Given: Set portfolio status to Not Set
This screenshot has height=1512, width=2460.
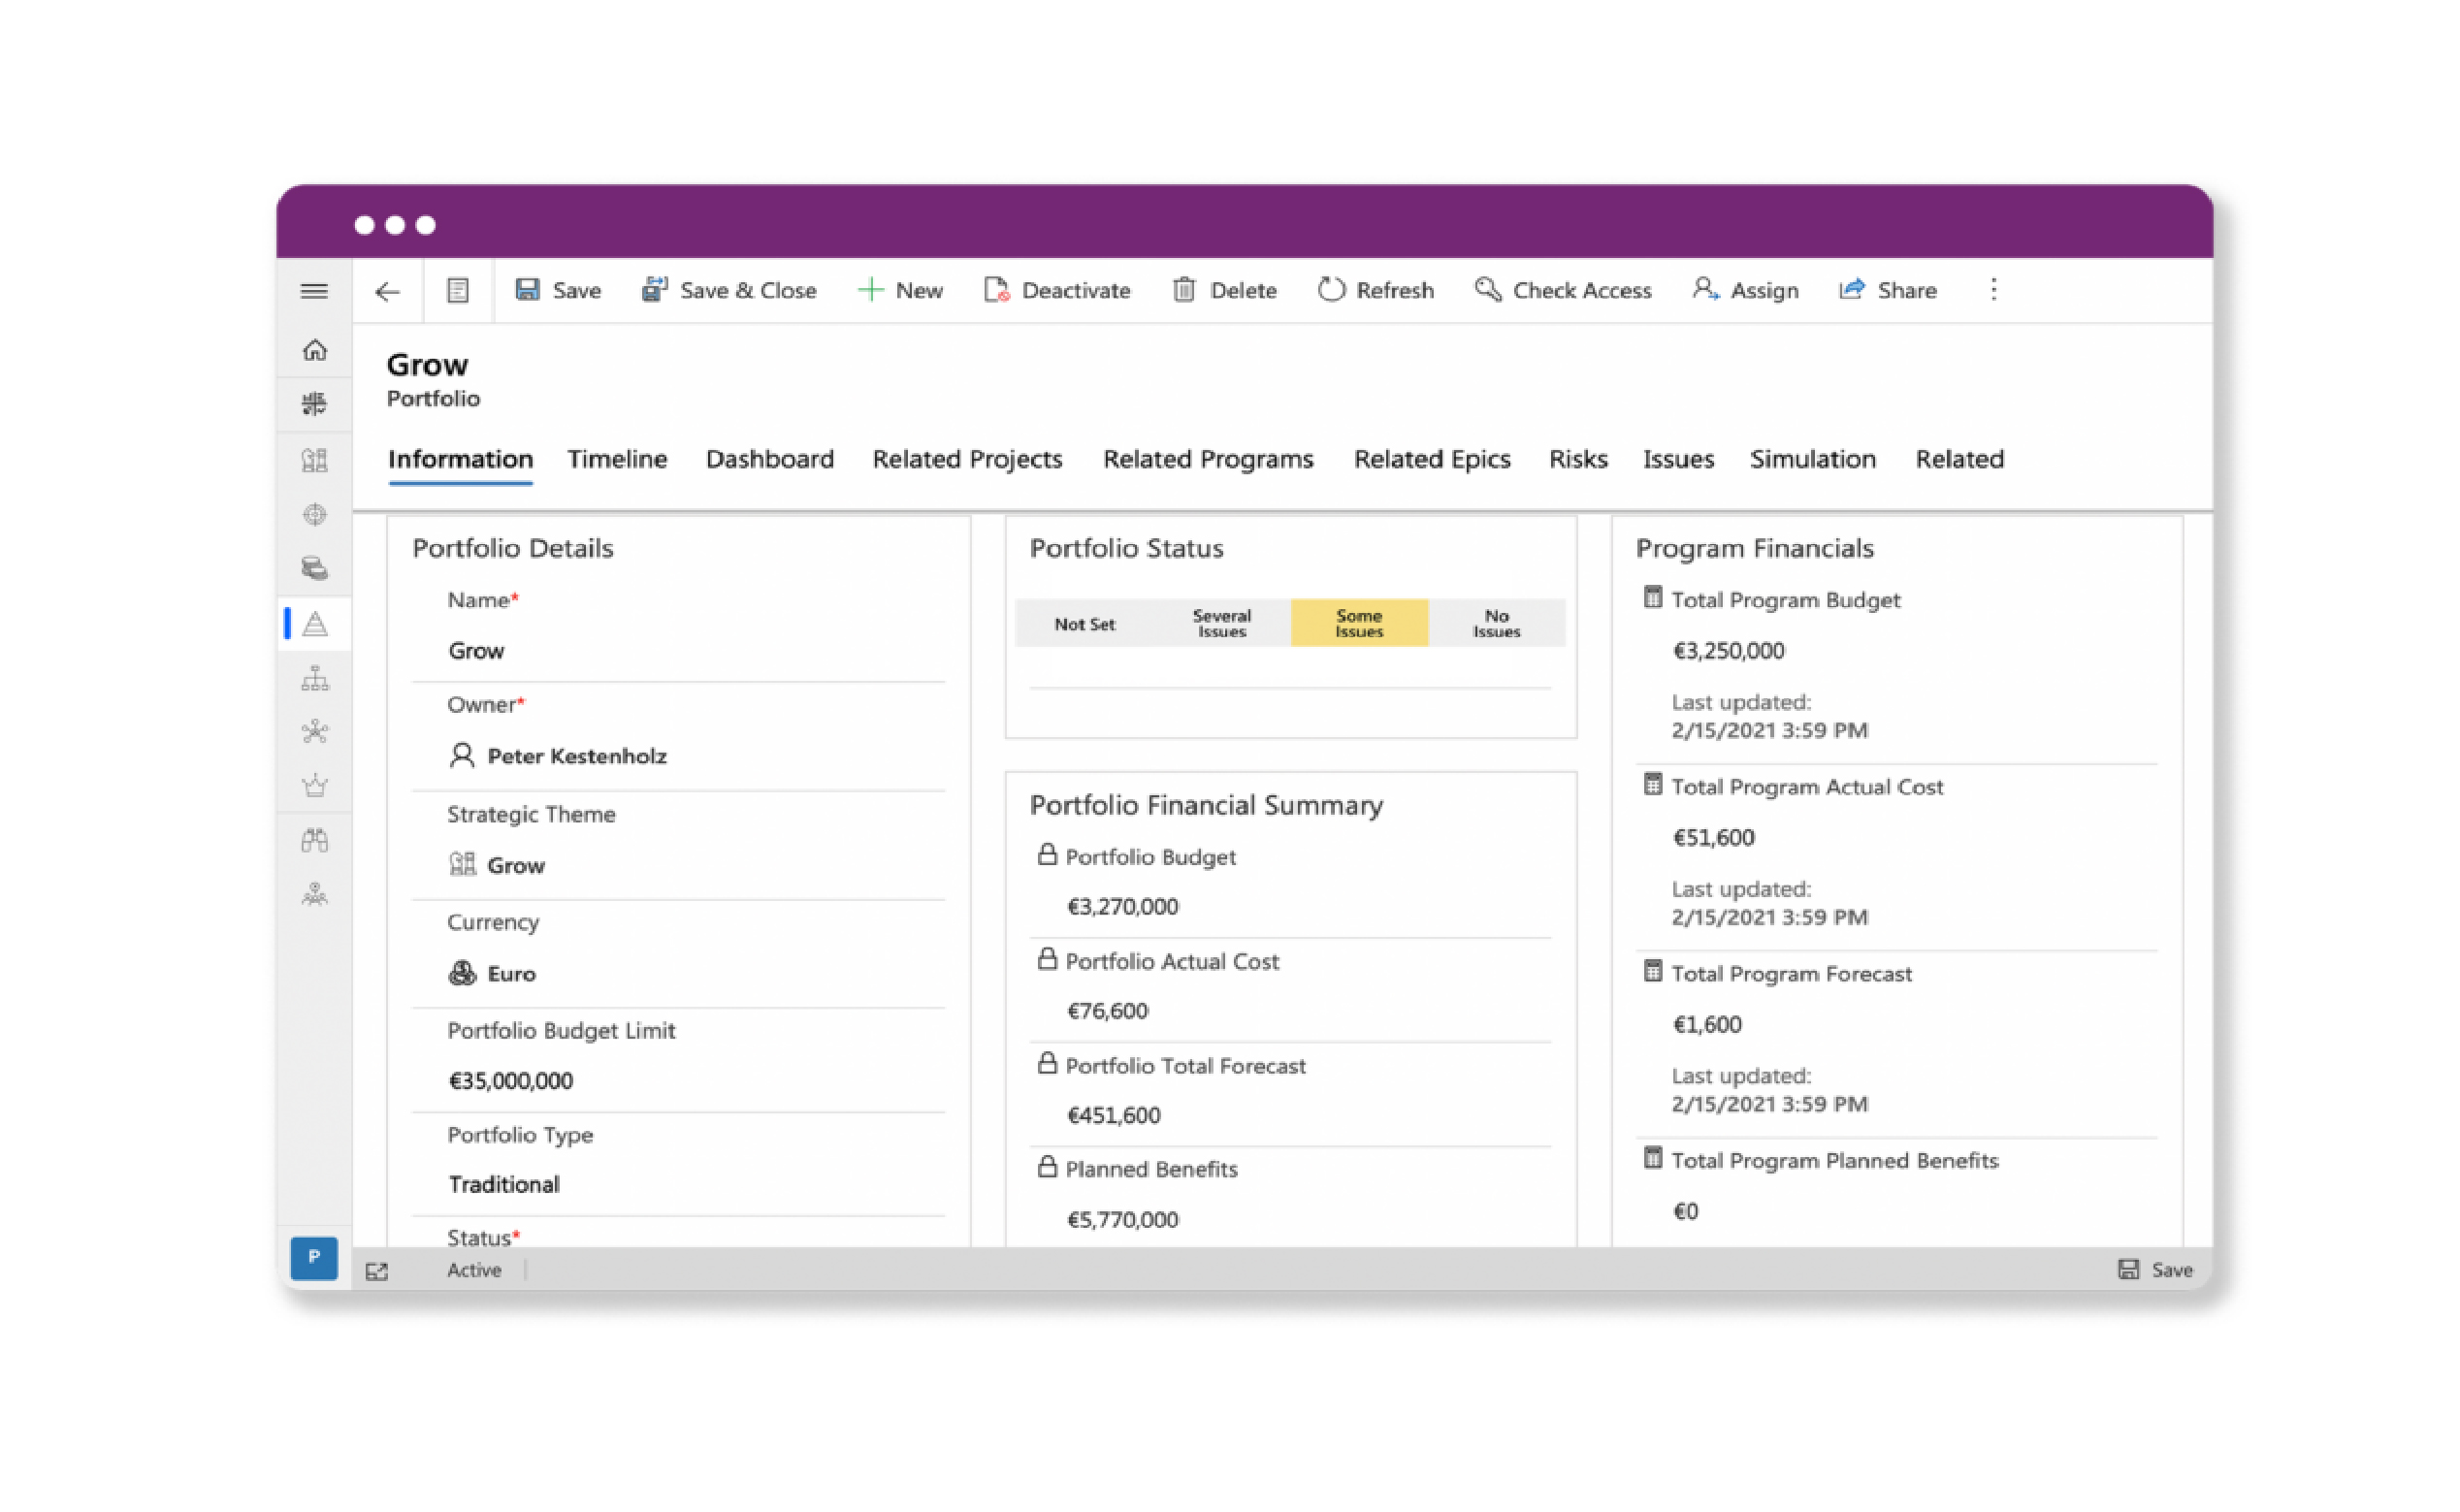Looking at the screenshot, I should click(x=1084, y=624).
